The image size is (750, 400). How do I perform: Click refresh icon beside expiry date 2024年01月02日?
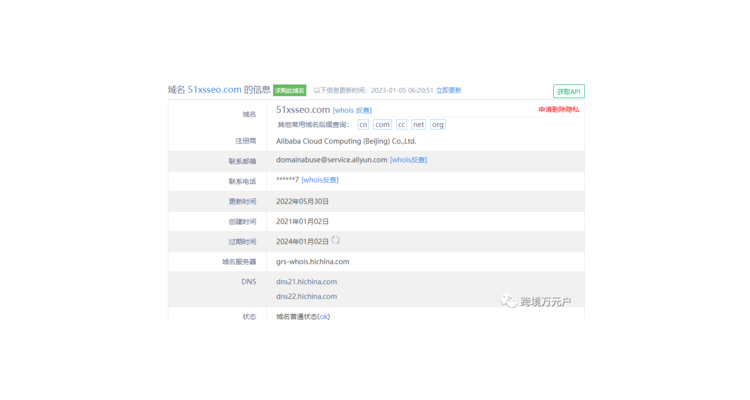[x=336, y=240]
